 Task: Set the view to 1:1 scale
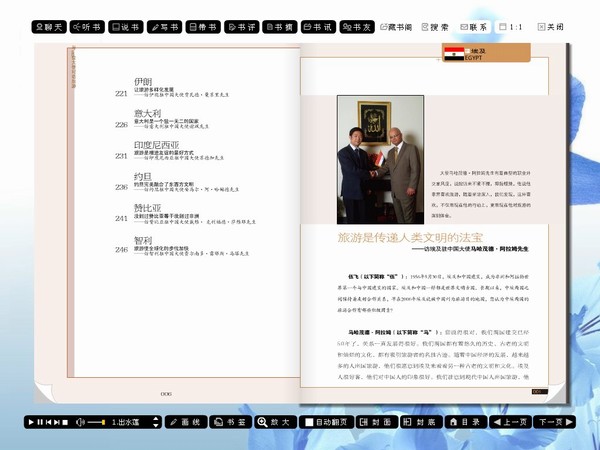point(511,27)
